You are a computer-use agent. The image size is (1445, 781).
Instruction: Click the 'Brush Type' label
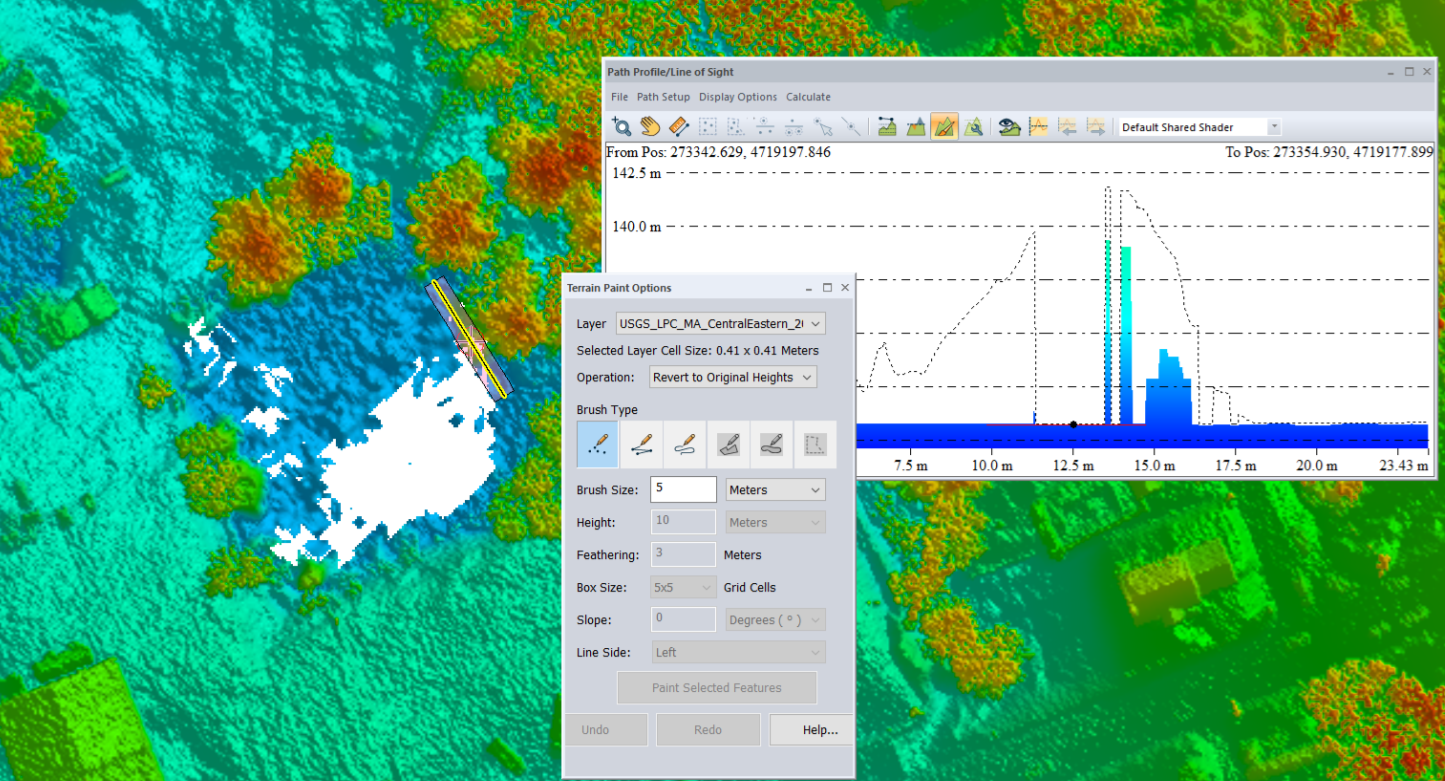click(x=607, y=410)
